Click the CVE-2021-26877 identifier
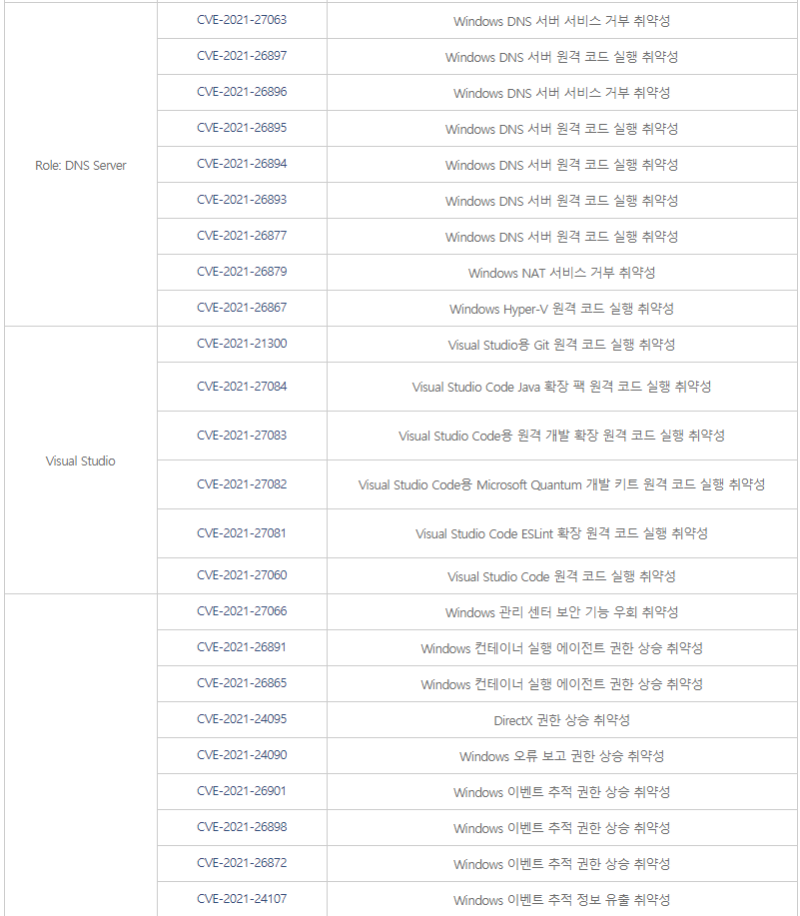Viewport: 800px width, 916px height. tap(241, 236)
